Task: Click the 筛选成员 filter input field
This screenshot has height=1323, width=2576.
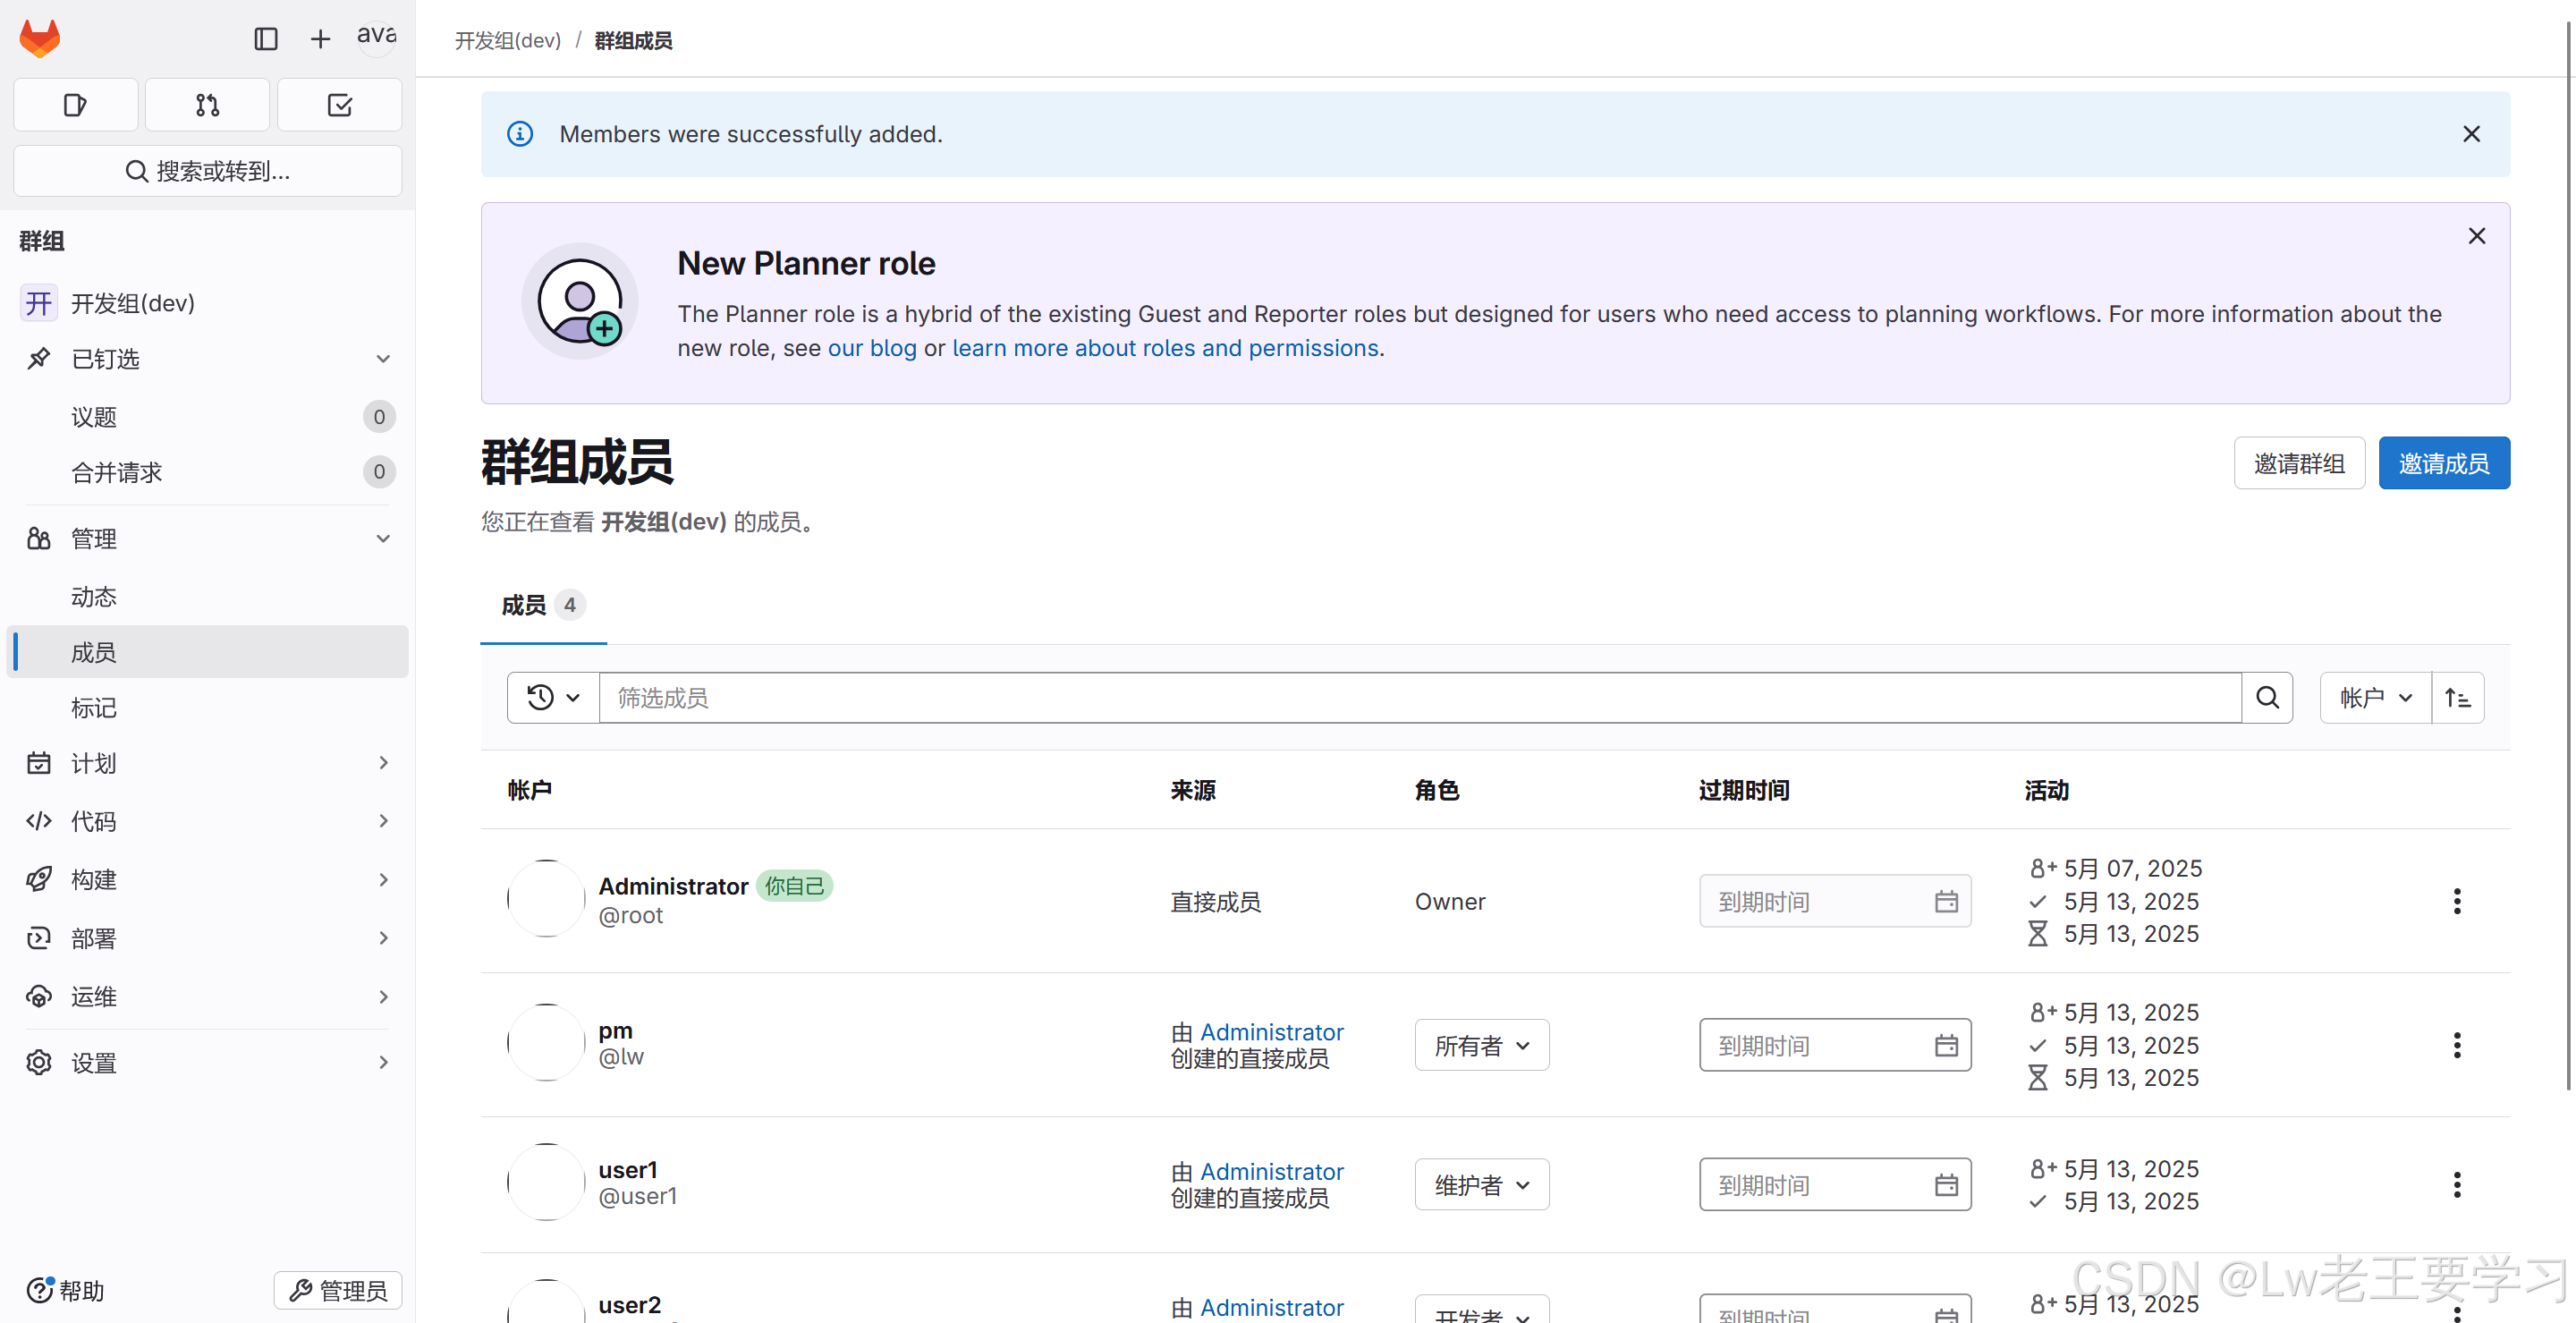Action: (x=1419, y=698)
